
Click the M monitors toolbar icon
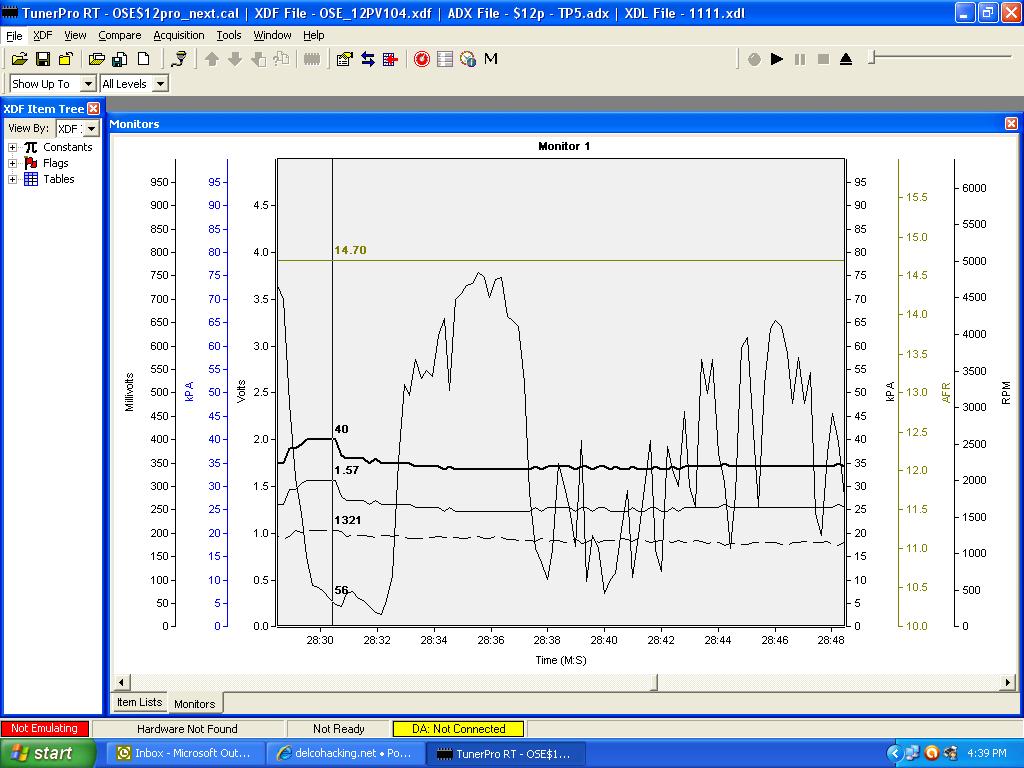coord(491,59)
